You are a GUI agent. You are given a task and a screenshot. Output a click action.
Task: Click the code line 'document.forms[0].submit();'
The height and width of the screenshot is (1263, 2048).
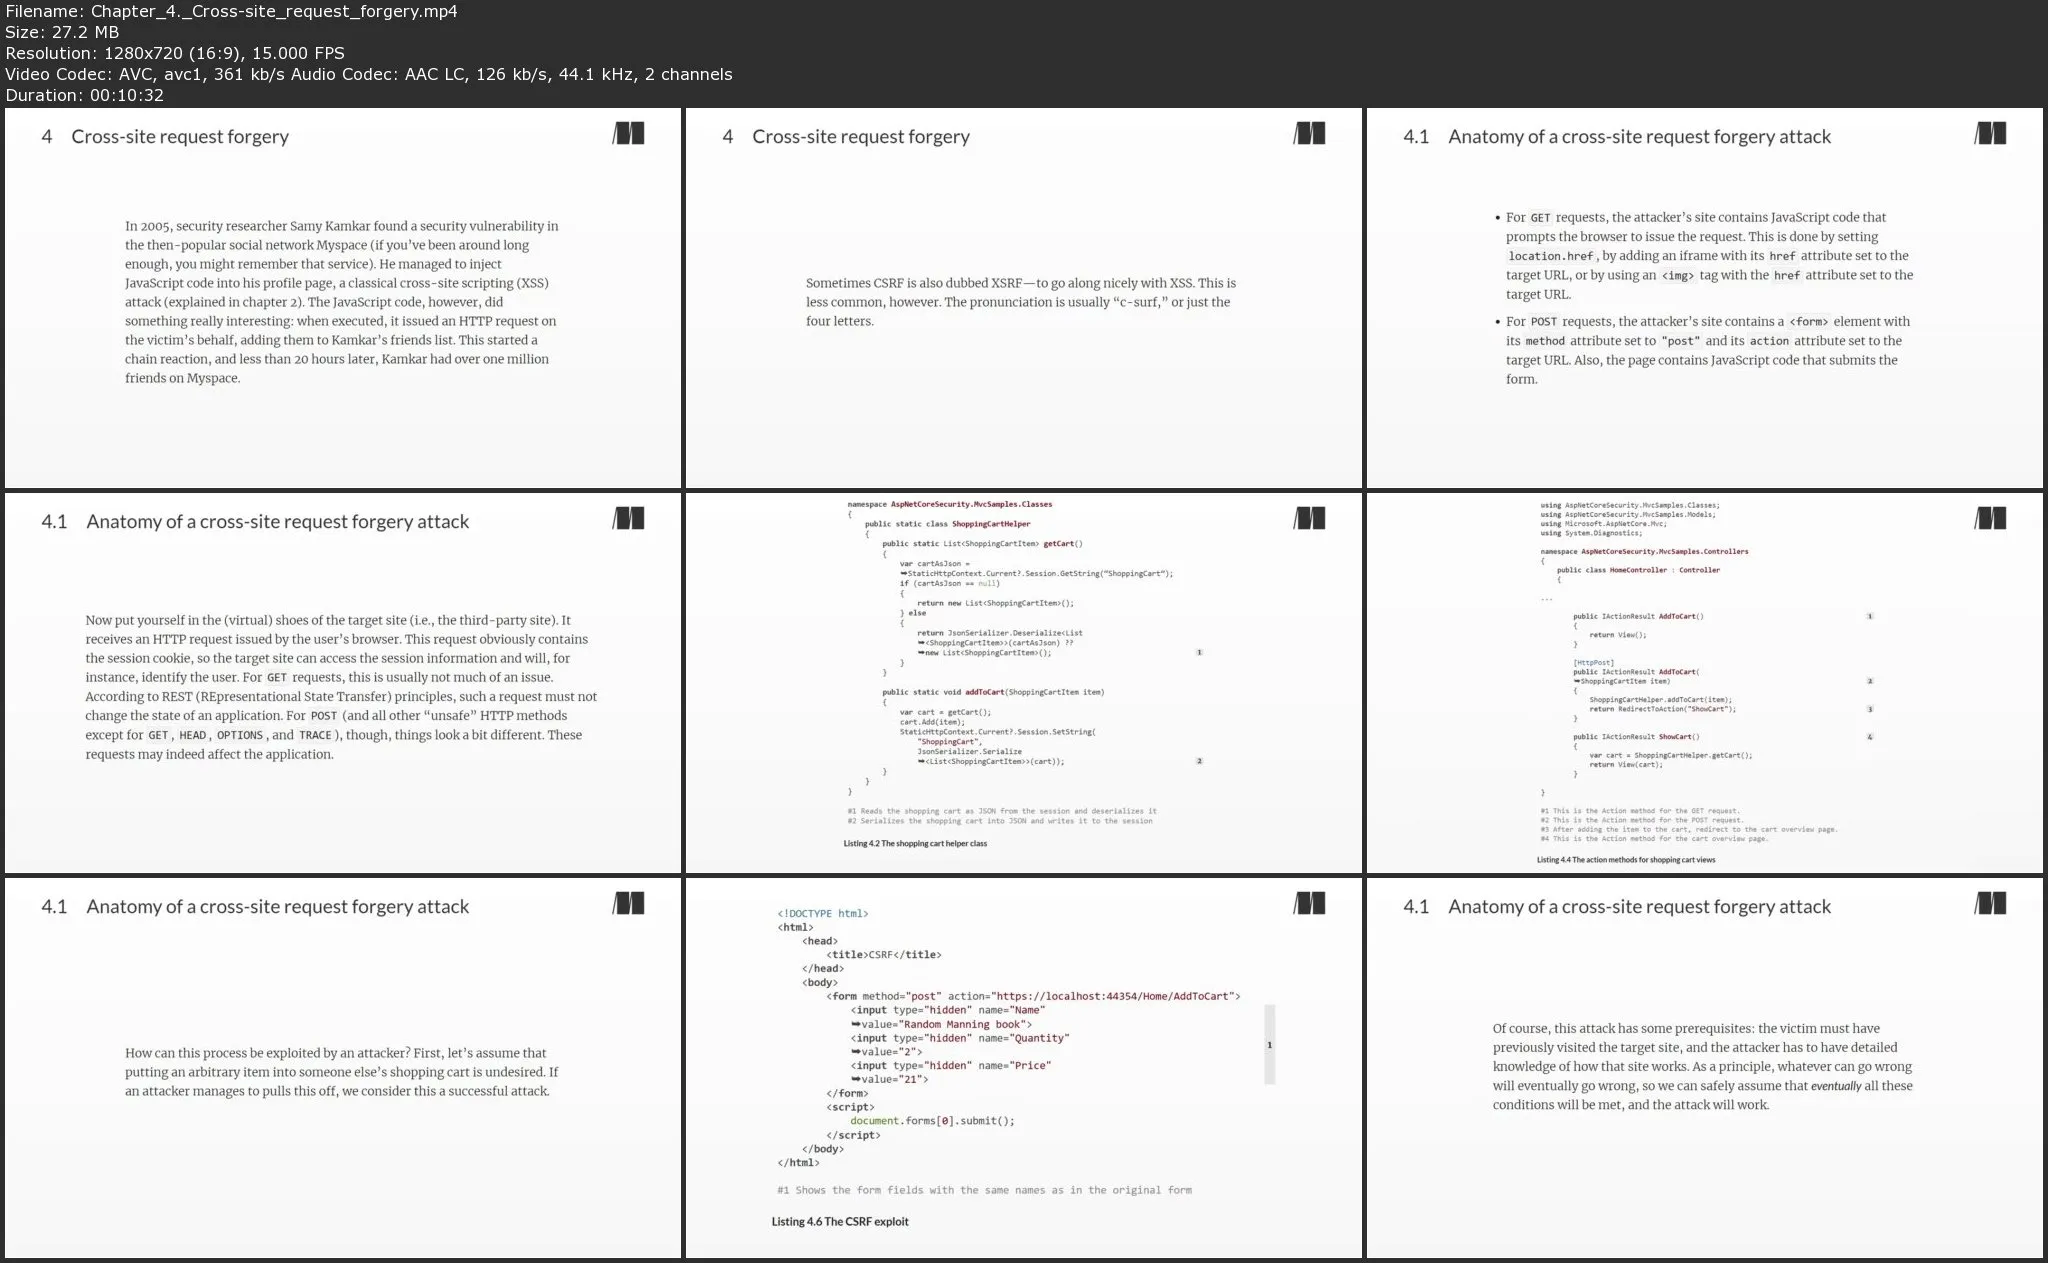932,1121
